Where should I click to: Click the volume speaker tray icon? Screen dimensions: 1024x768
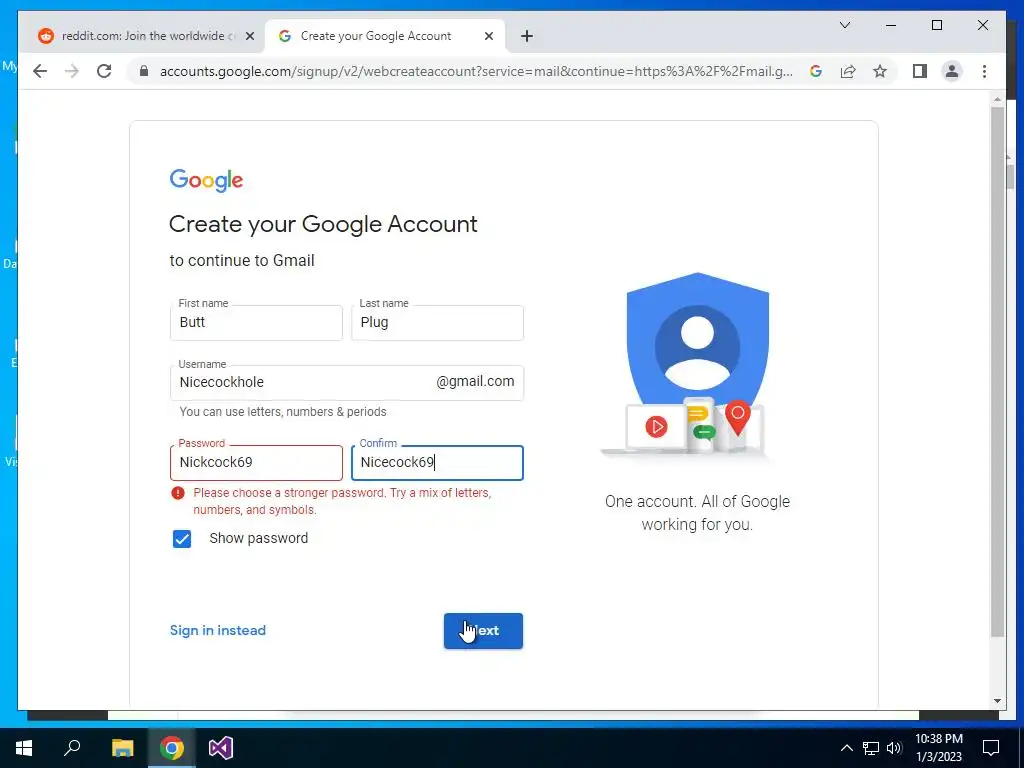pos(894,748)
